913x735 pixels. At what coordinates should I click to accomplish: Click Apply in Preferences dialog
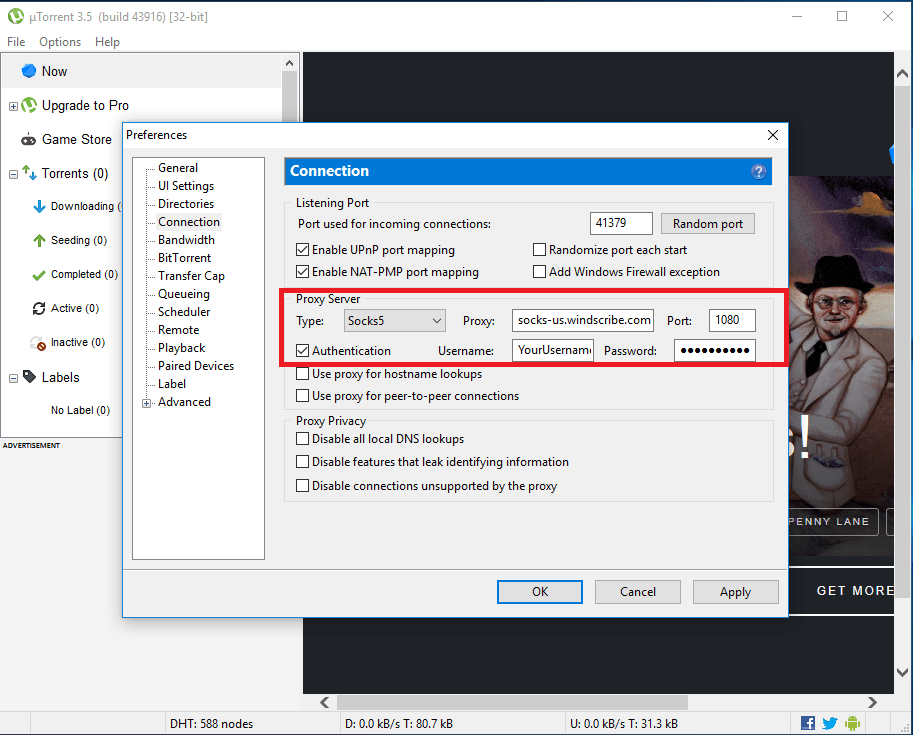coord(735,592)
